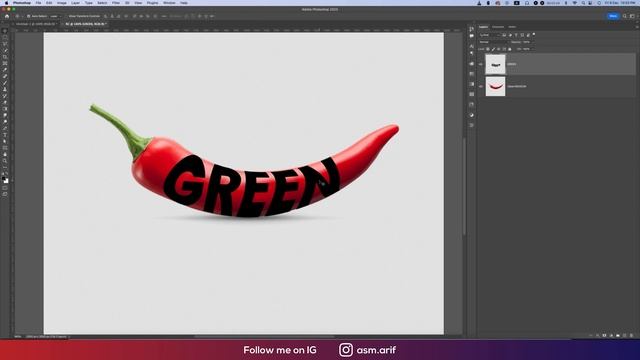Toggle lock all padlock icon
This screenshot has width=640, height=360.
pyautogui.click(x=510, y=49)
